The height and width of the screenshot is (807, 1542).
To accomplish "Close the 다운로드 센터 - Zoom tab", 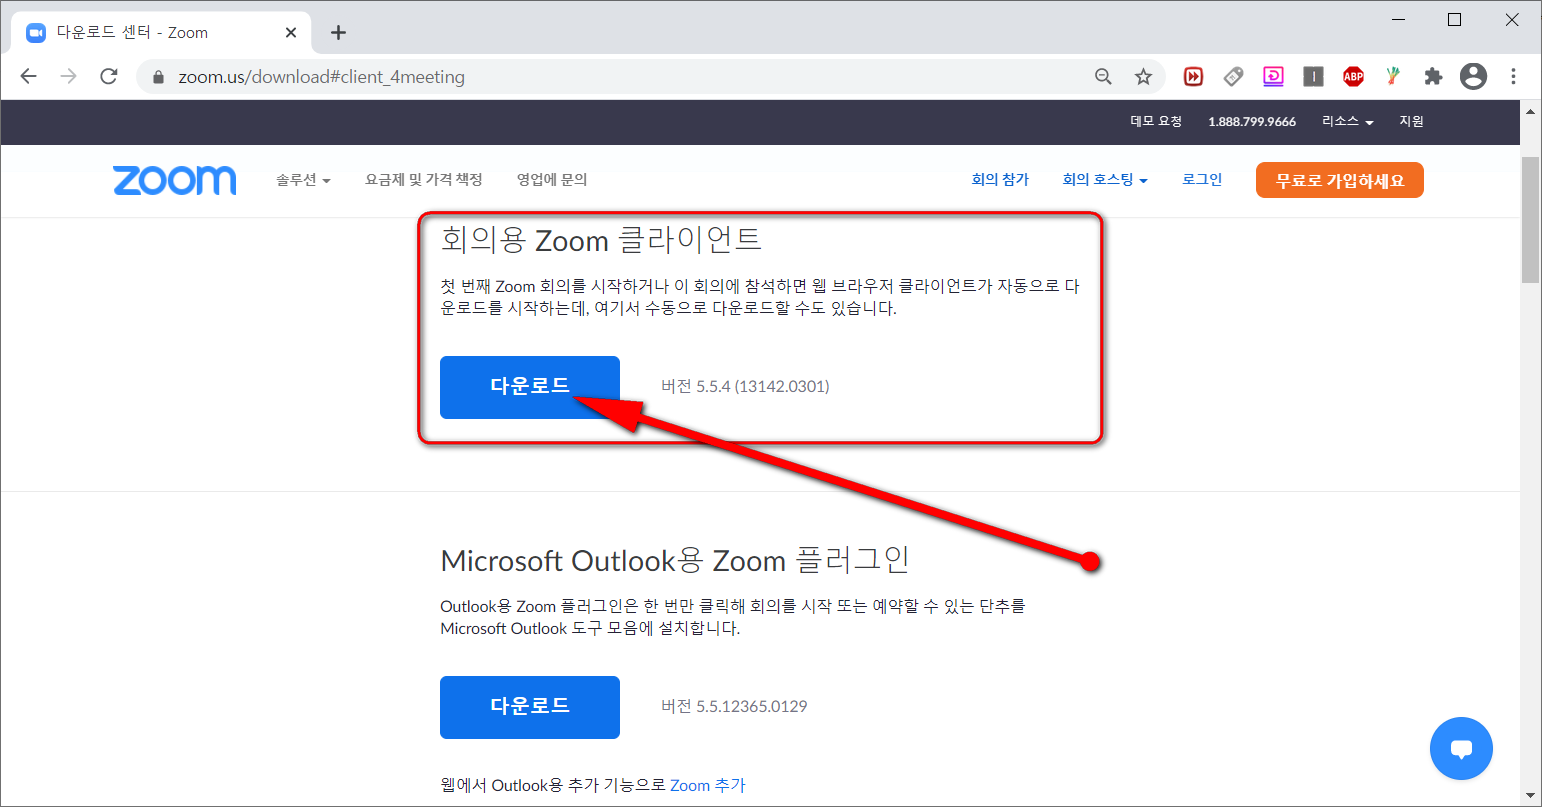I will point(291,33).
